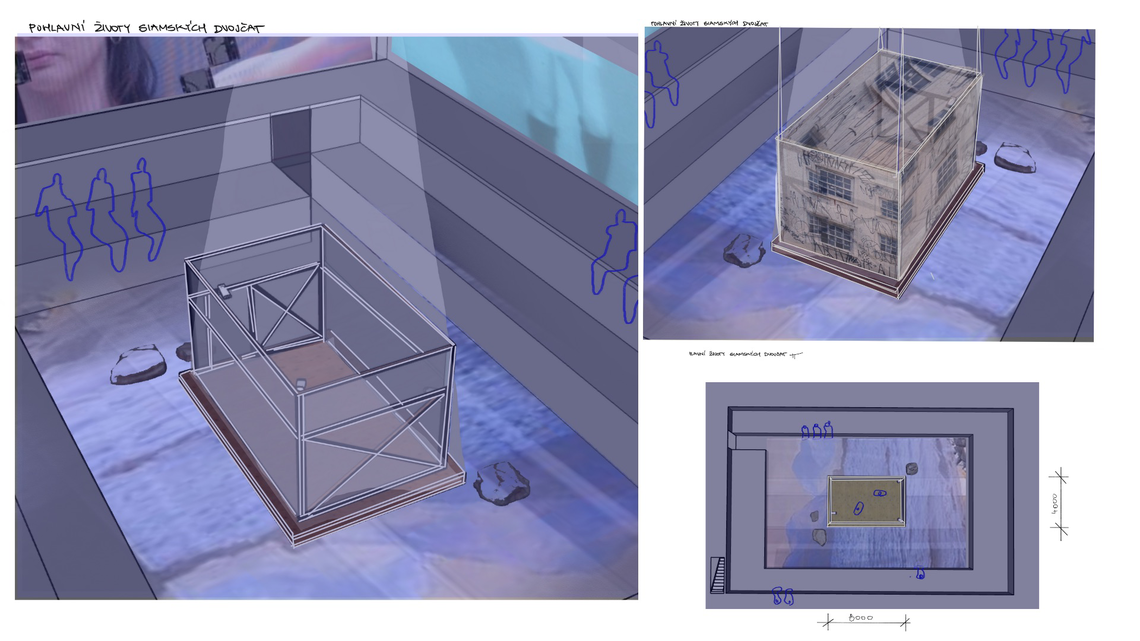Click the title above the top-right perspective view

(708, 21)
